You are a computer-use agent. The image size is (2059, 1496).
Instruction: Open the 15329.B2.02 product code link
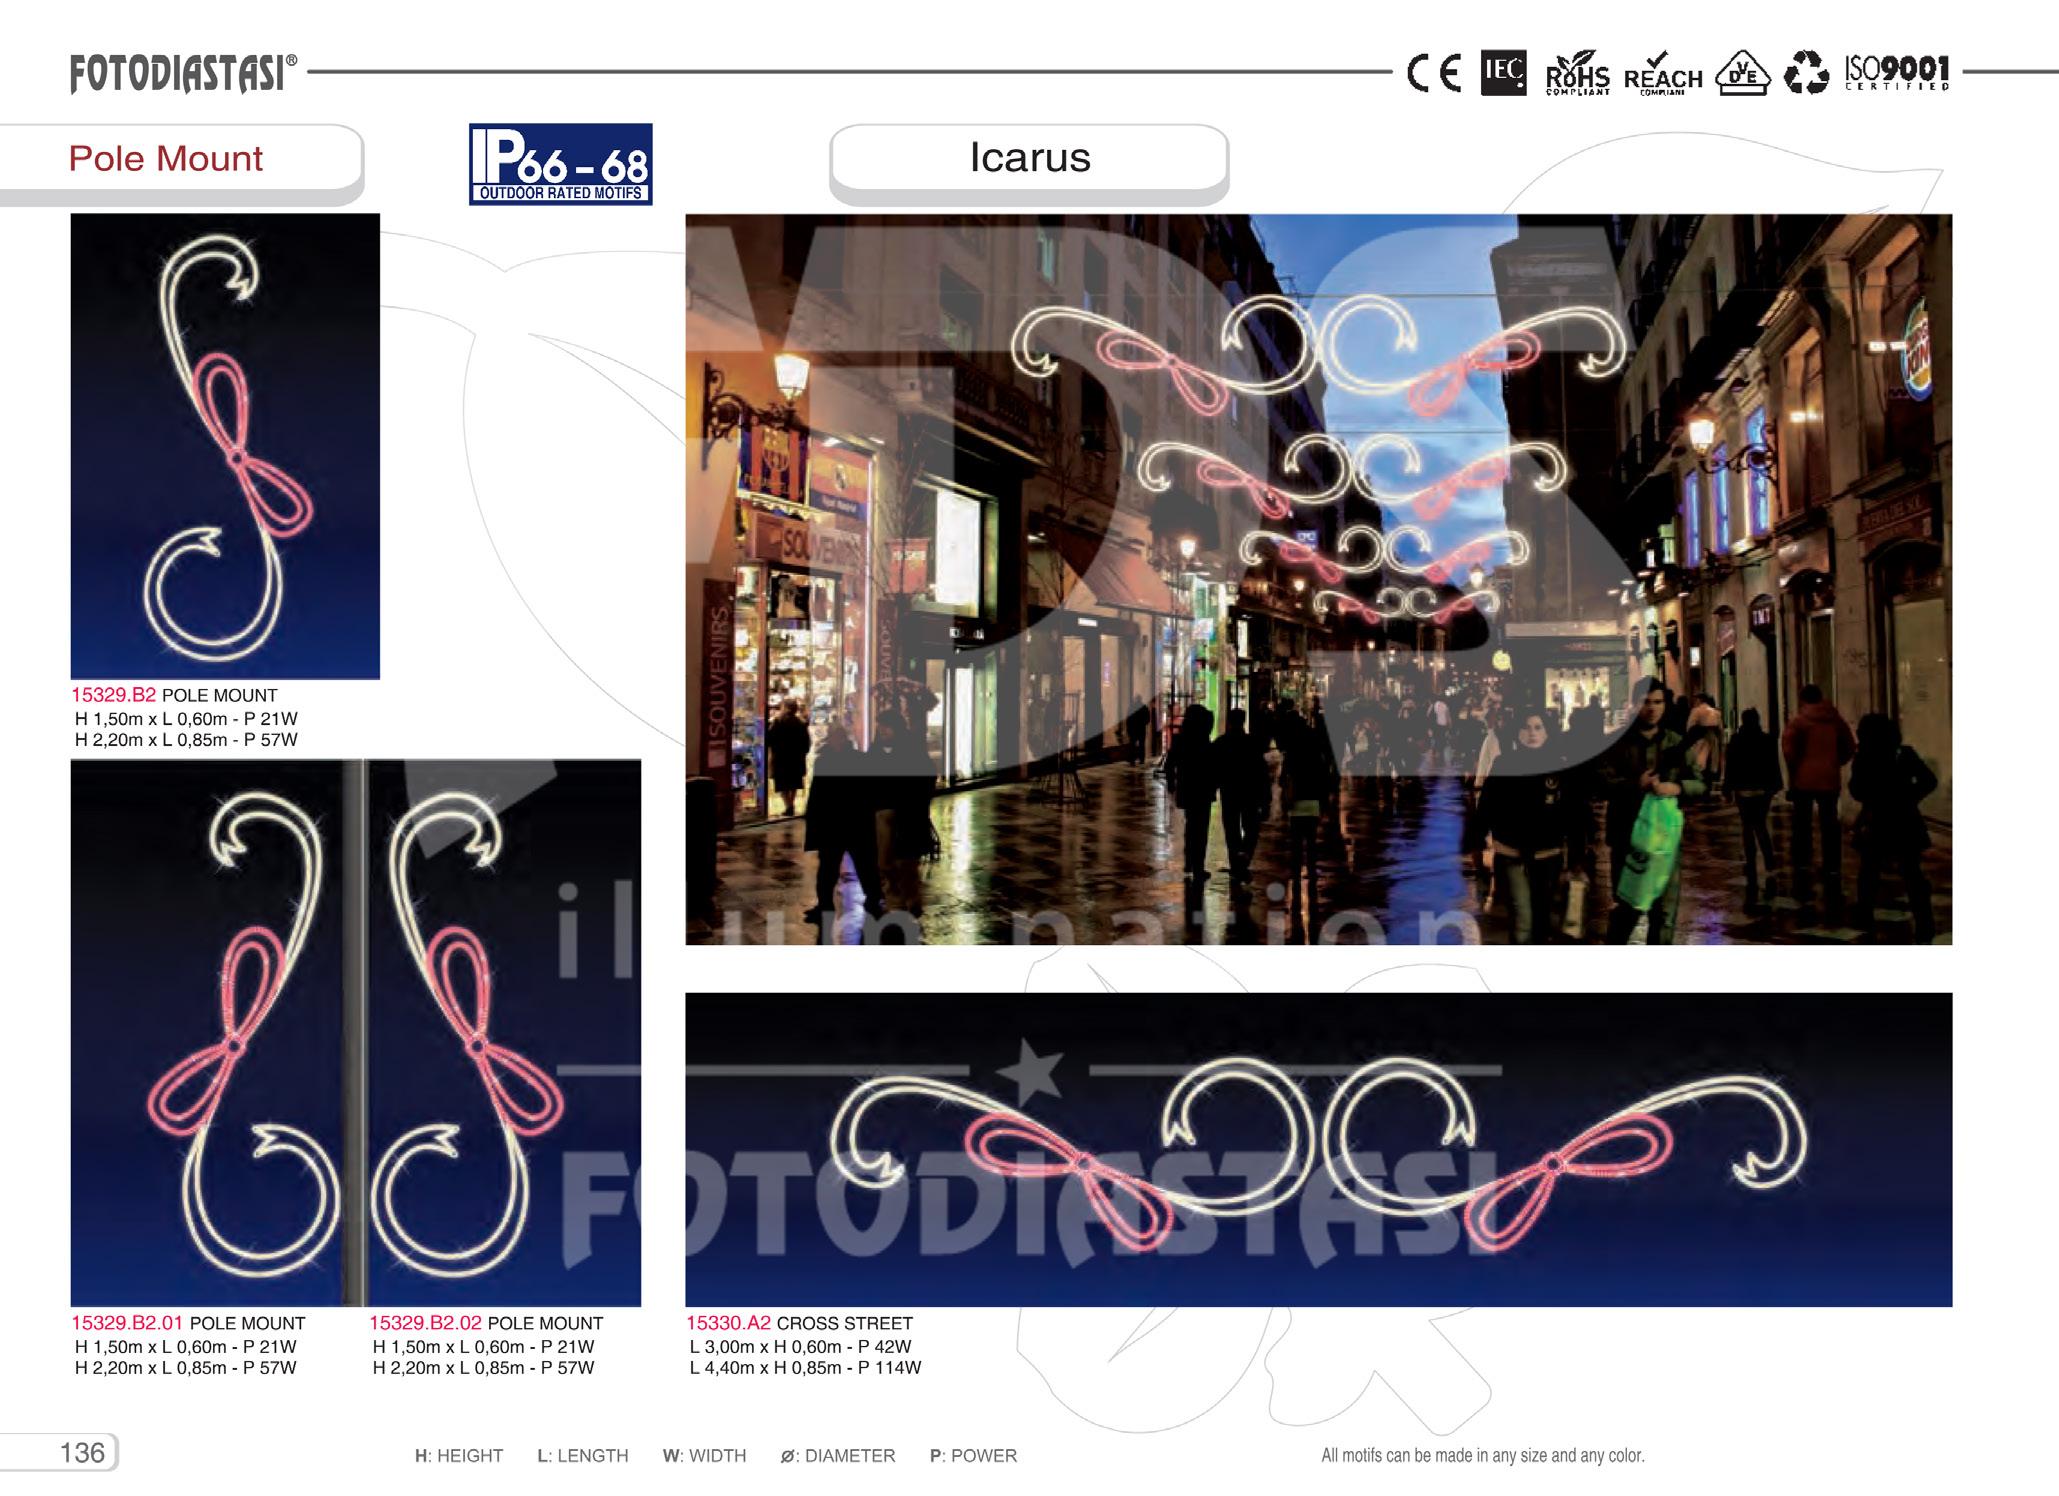pyautogui.click(x=425, y=1323)
